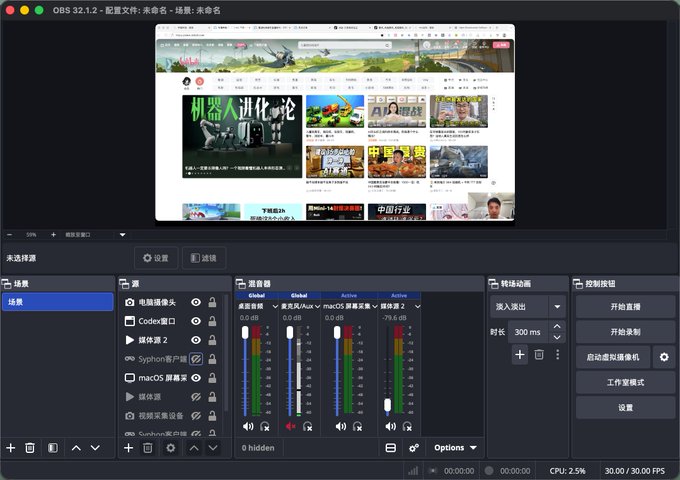Open the preview scaling dropdown arrow
This screenshot has width=680, height=480.
coord(122,235)
